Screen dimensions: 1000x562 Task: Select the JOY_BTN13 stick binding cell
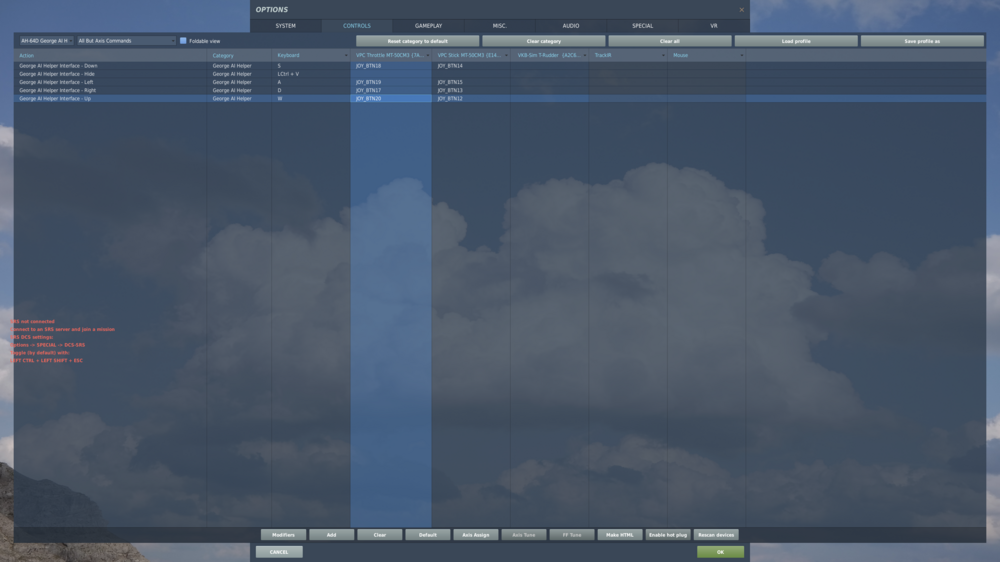pyautogui.click(x=471, y=91)
